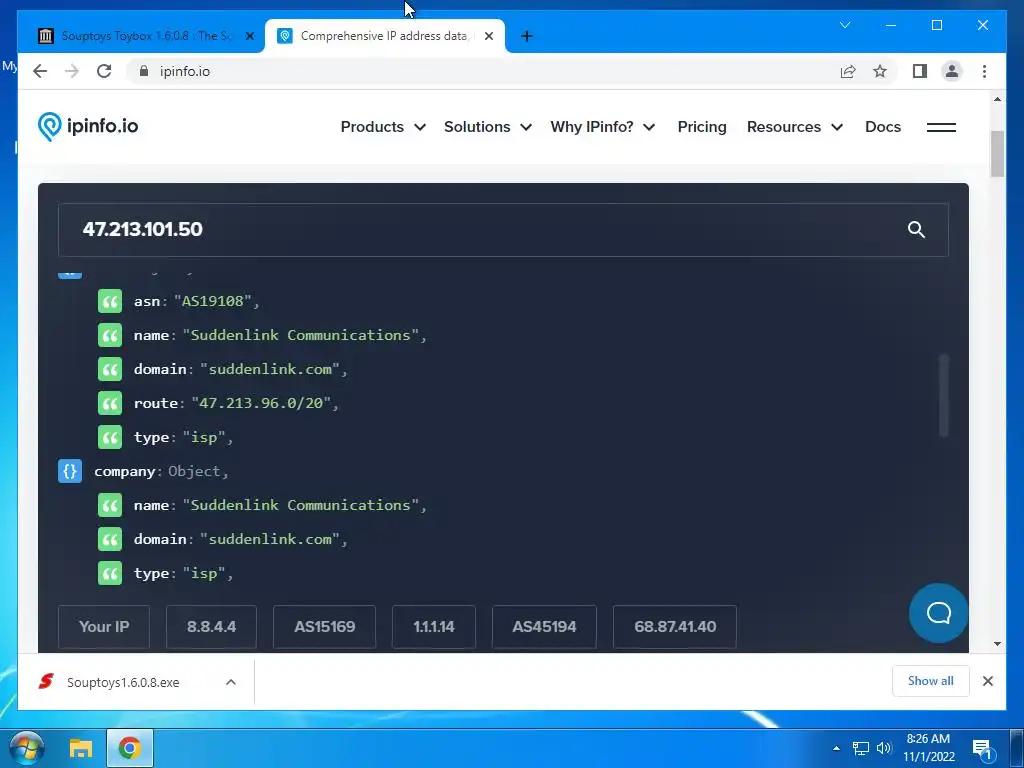
Task: Click the "47.213.96.0/20" route value
Action: point(261,403)
